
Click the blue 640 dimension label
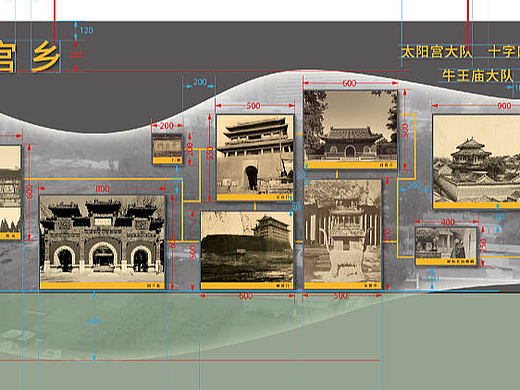(94, 321)
